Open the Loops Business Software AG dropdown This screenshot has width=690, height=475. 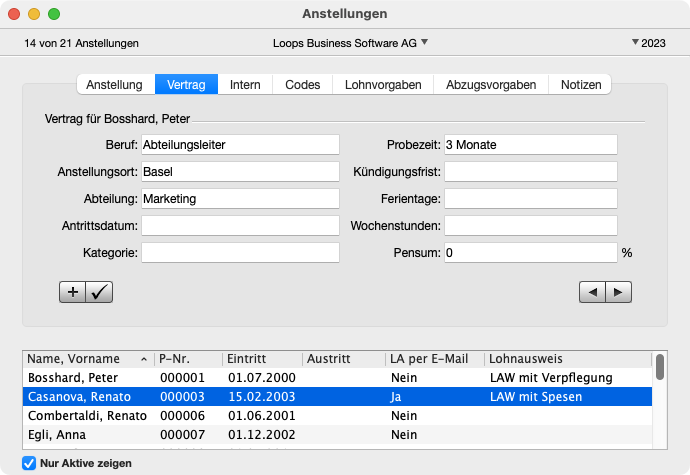[350, 43]
